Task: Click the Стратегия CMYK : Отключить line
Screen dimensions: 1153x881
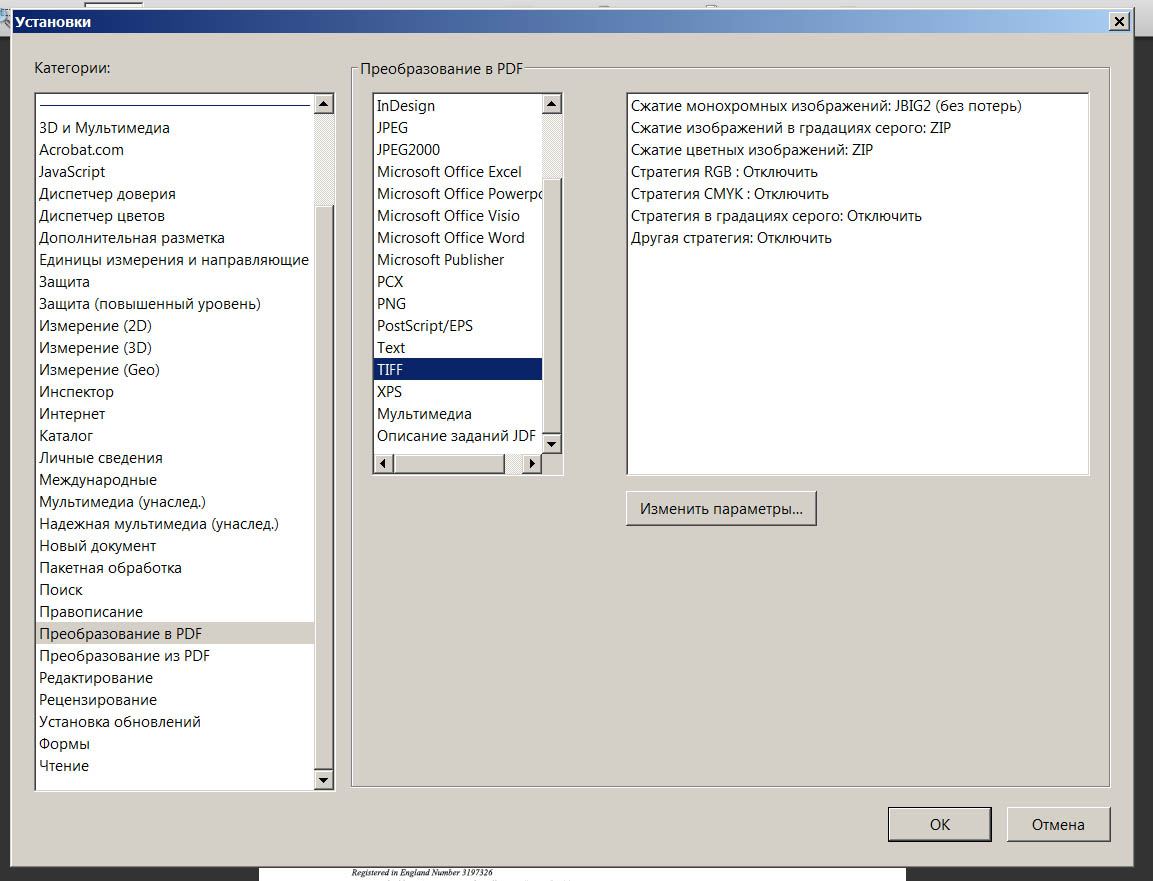Action: 729,193
